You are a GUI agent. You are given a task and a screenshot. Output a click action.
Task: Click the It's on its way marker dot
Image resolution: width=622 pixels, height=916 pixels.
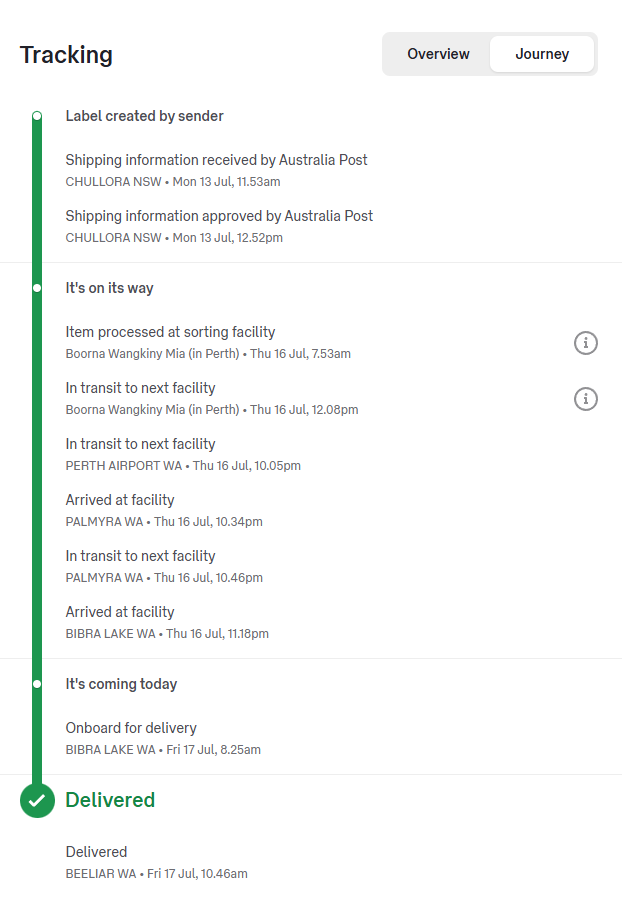(x=37, y=288)
